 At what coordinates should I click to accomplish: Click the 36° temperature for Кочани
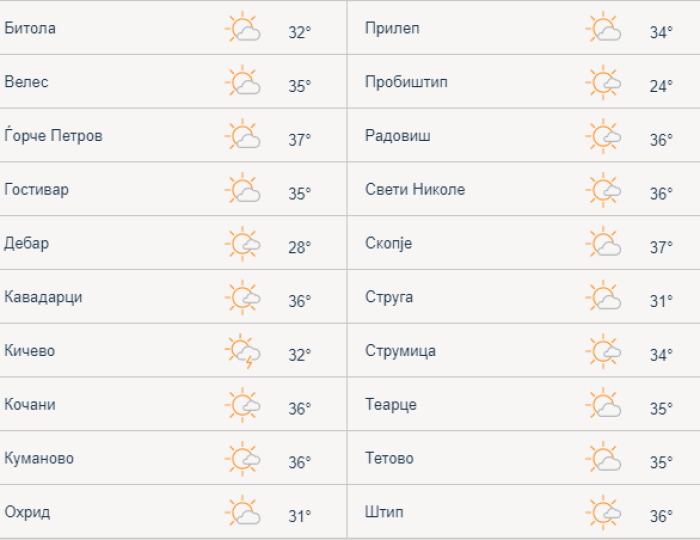[x=300, y=408]
